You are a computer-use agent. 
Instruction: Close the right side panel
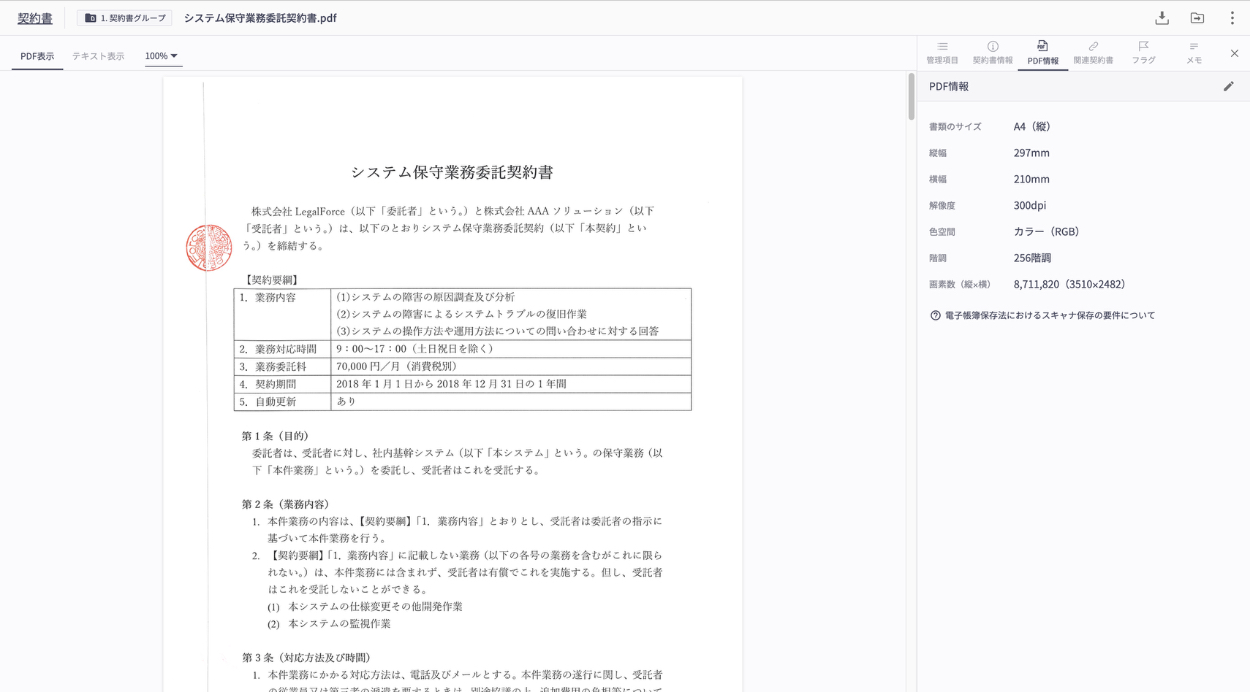tap(1234, 53)
